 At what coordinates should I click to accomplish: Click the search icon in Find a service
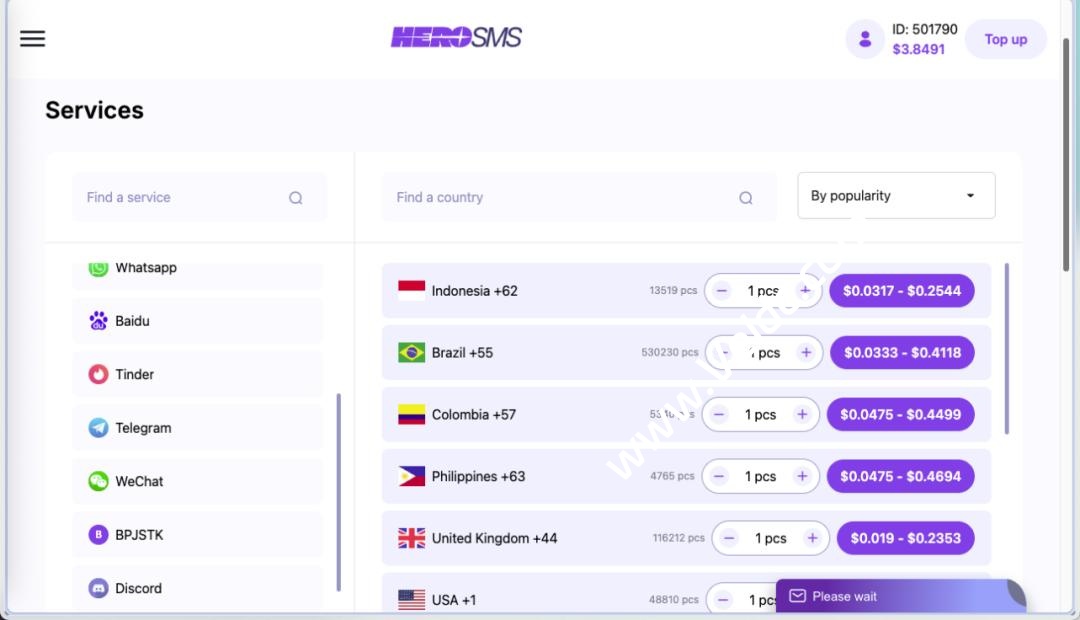296,198
